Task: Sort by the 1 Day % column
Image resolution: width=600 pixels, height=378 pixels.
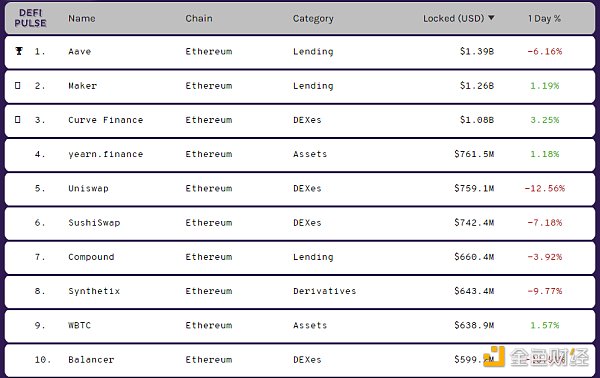Action: tap(544, 18)
